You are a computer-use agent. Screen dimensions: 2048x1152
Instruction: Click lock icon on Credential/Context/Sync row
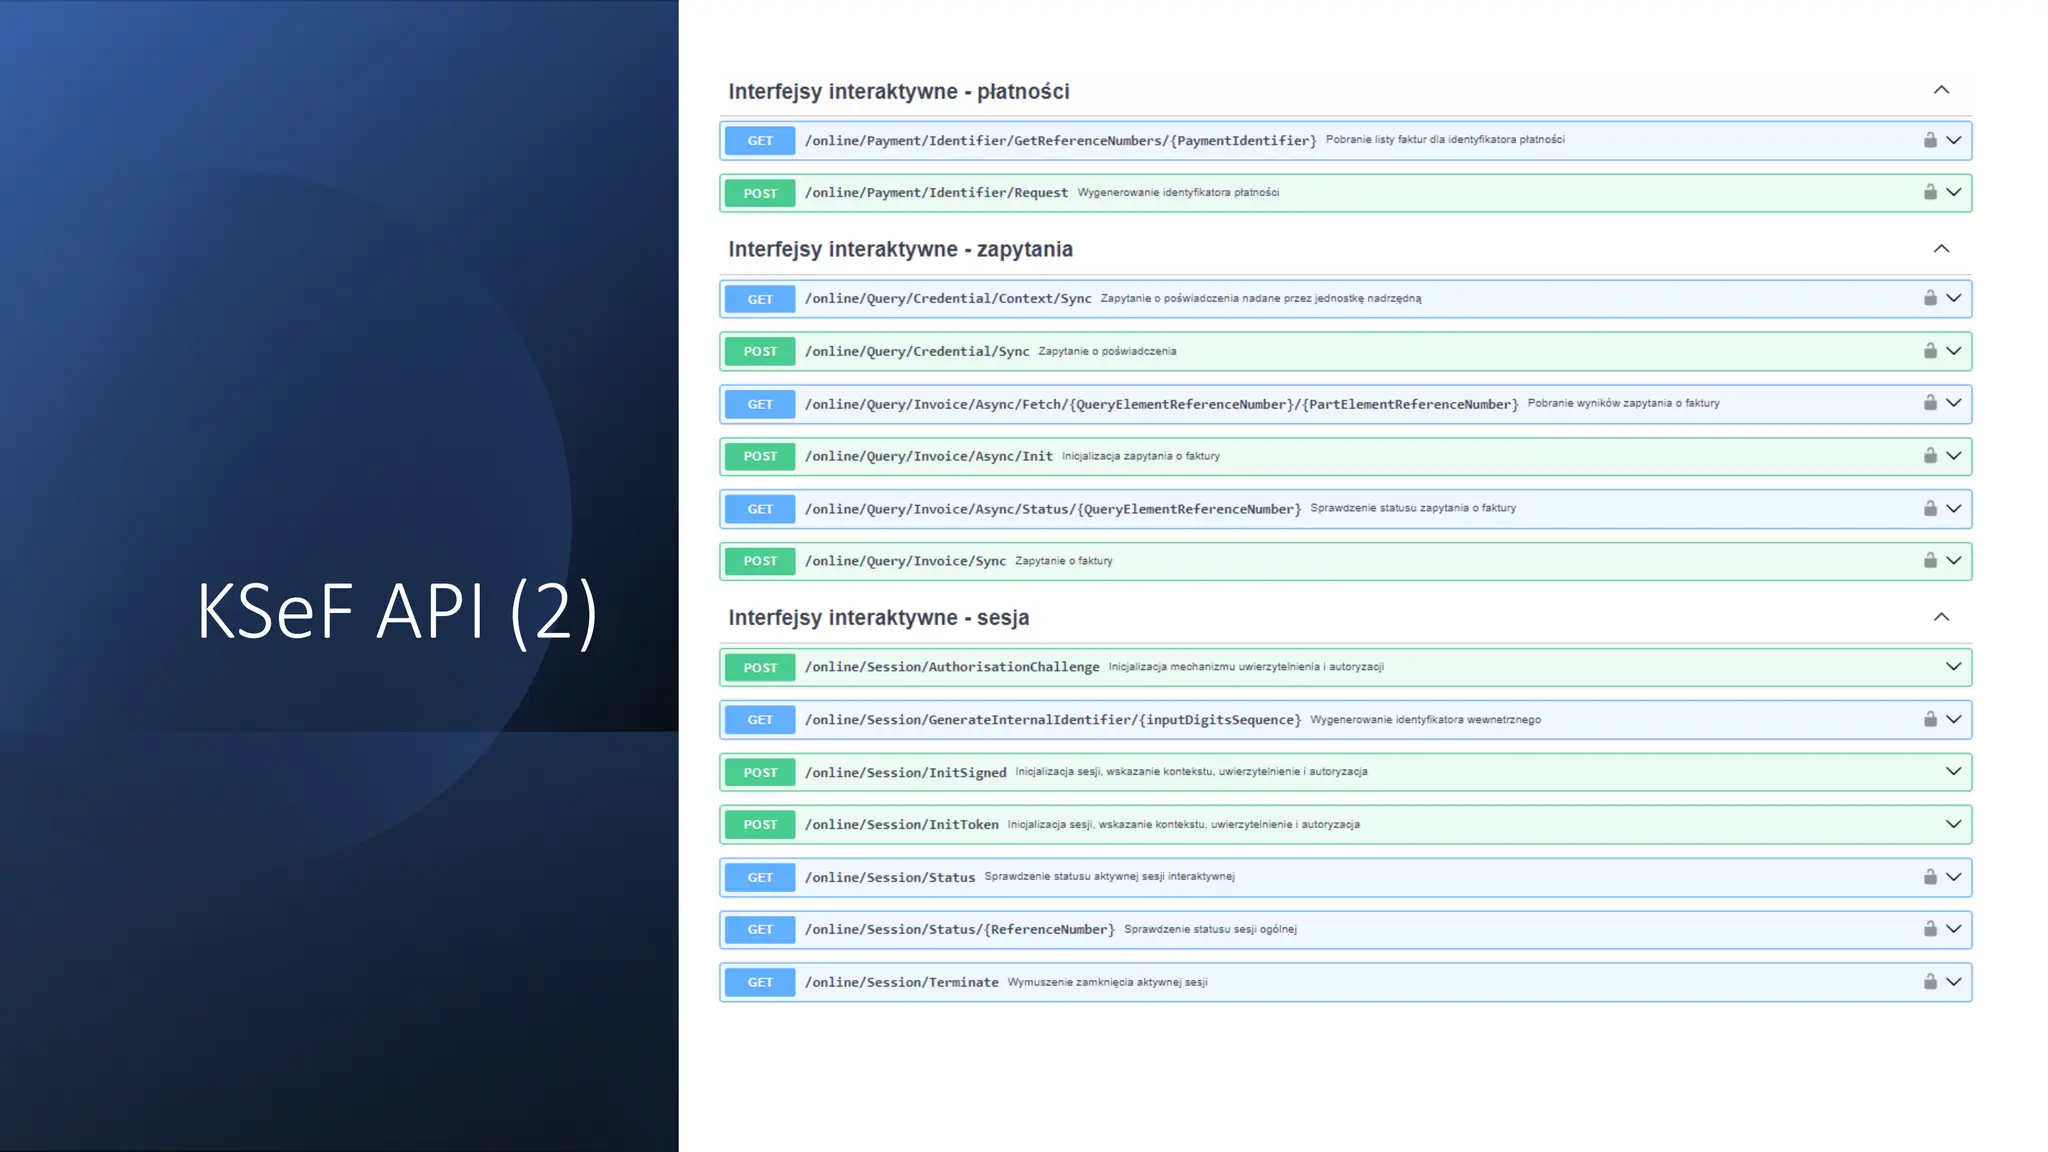coord(1930,298)
